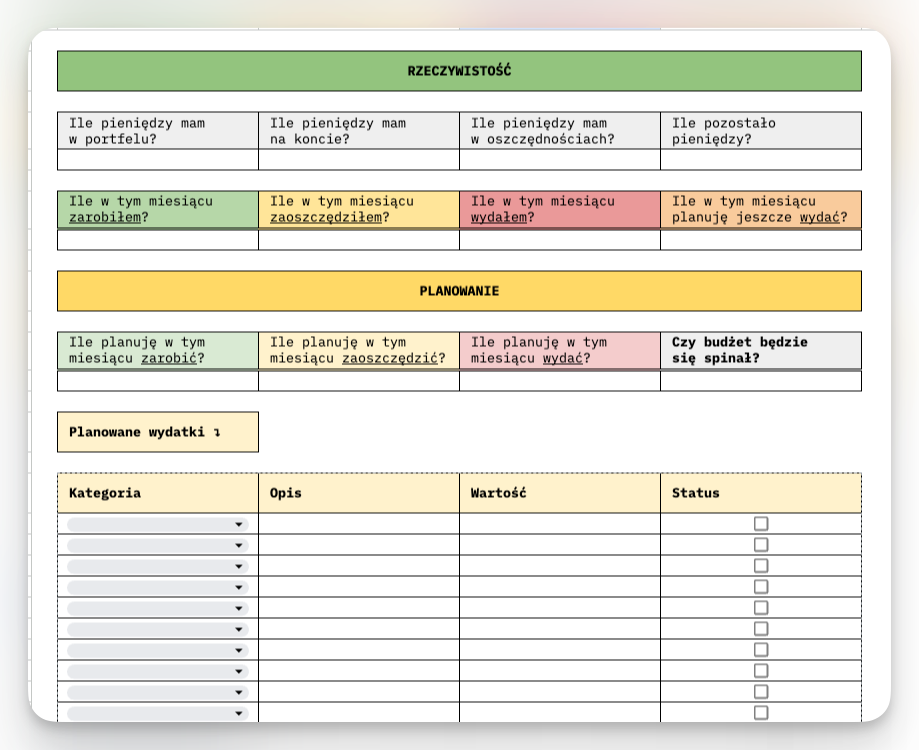Tick the Status checkbox in fourth expense row
This screenshot has height=750, width=919.
coord(761,587)
